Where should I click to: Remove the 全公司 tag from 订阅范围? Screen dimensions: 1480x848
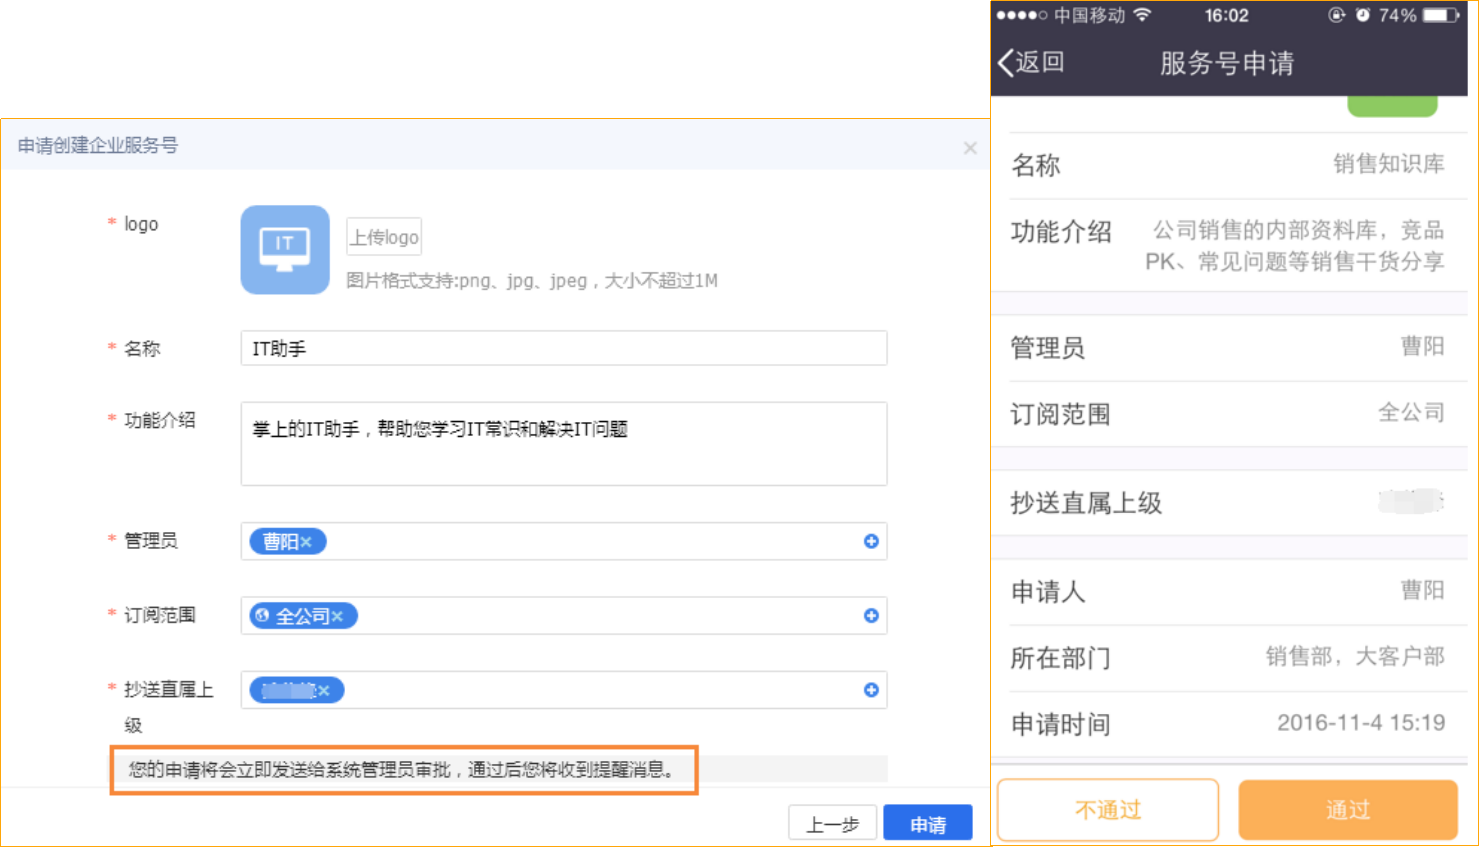[338, 616]
